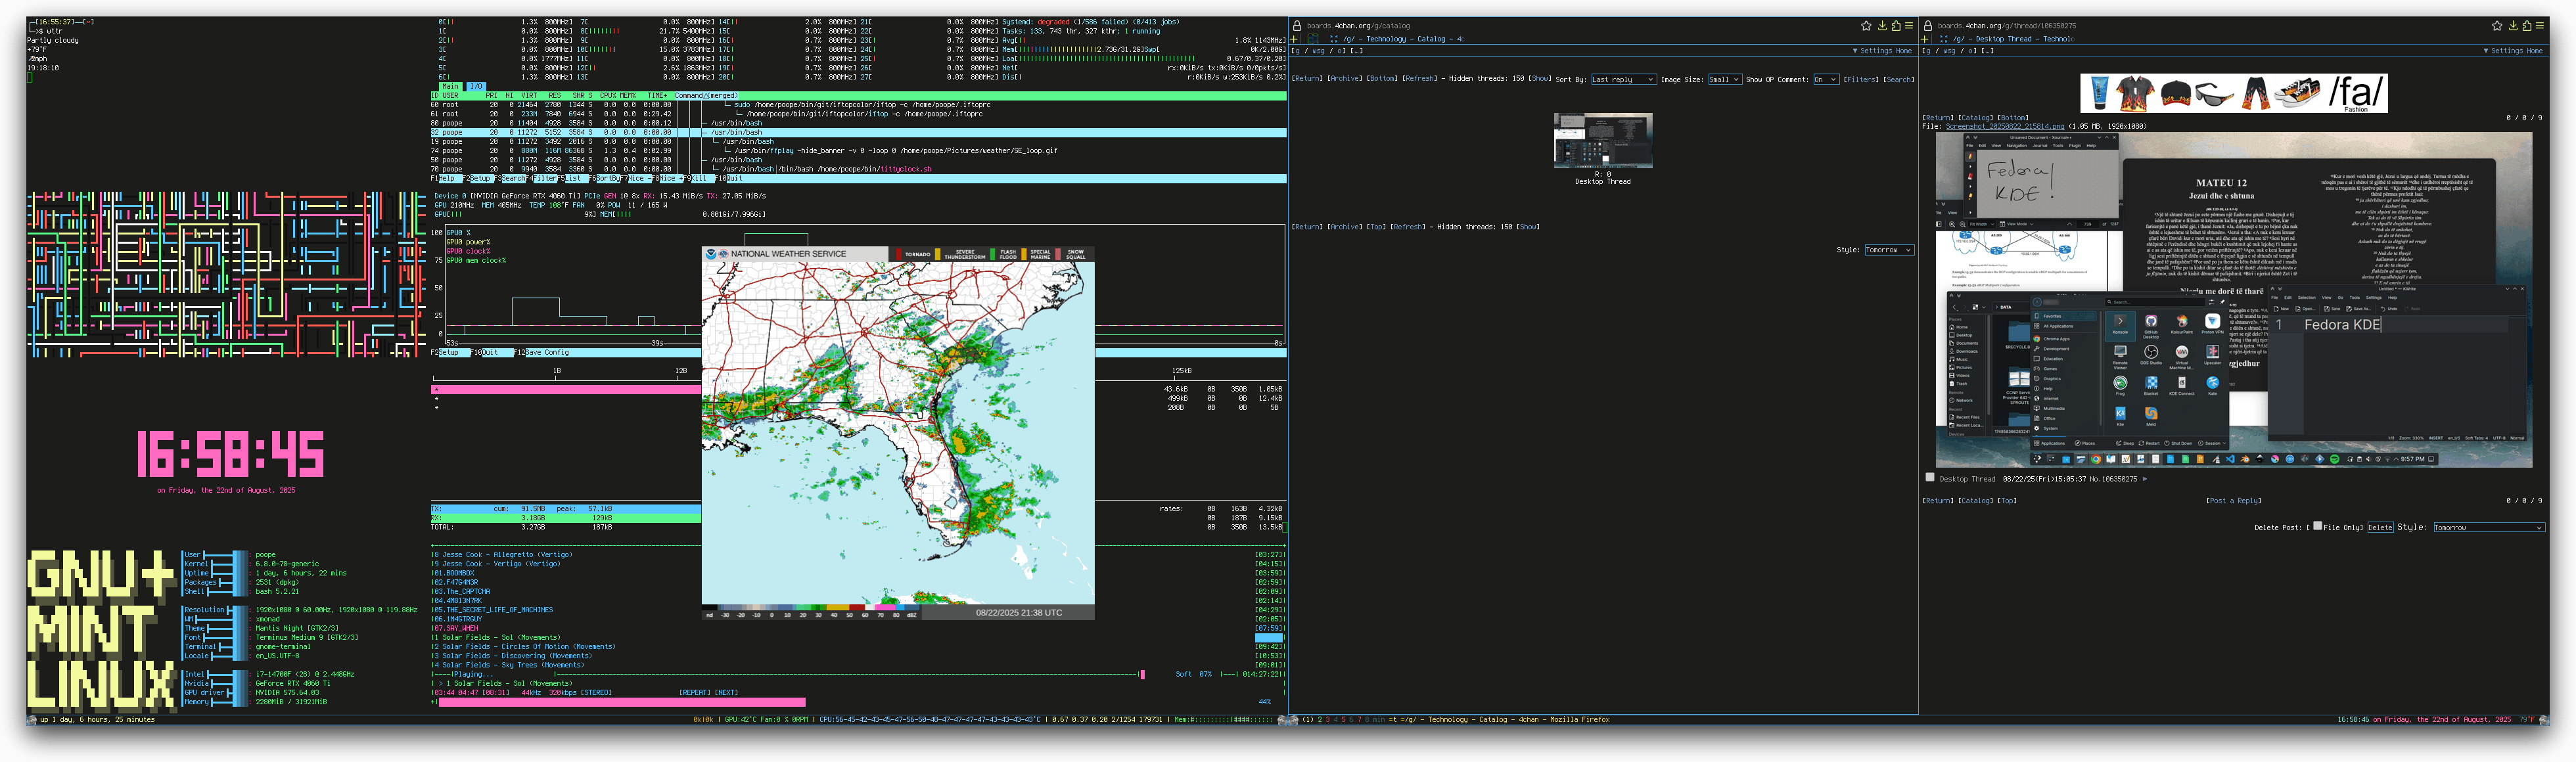Open the Sort By Last reply dropdown
Viewport: 2576px width, 762px height.
click(1623, 79)
